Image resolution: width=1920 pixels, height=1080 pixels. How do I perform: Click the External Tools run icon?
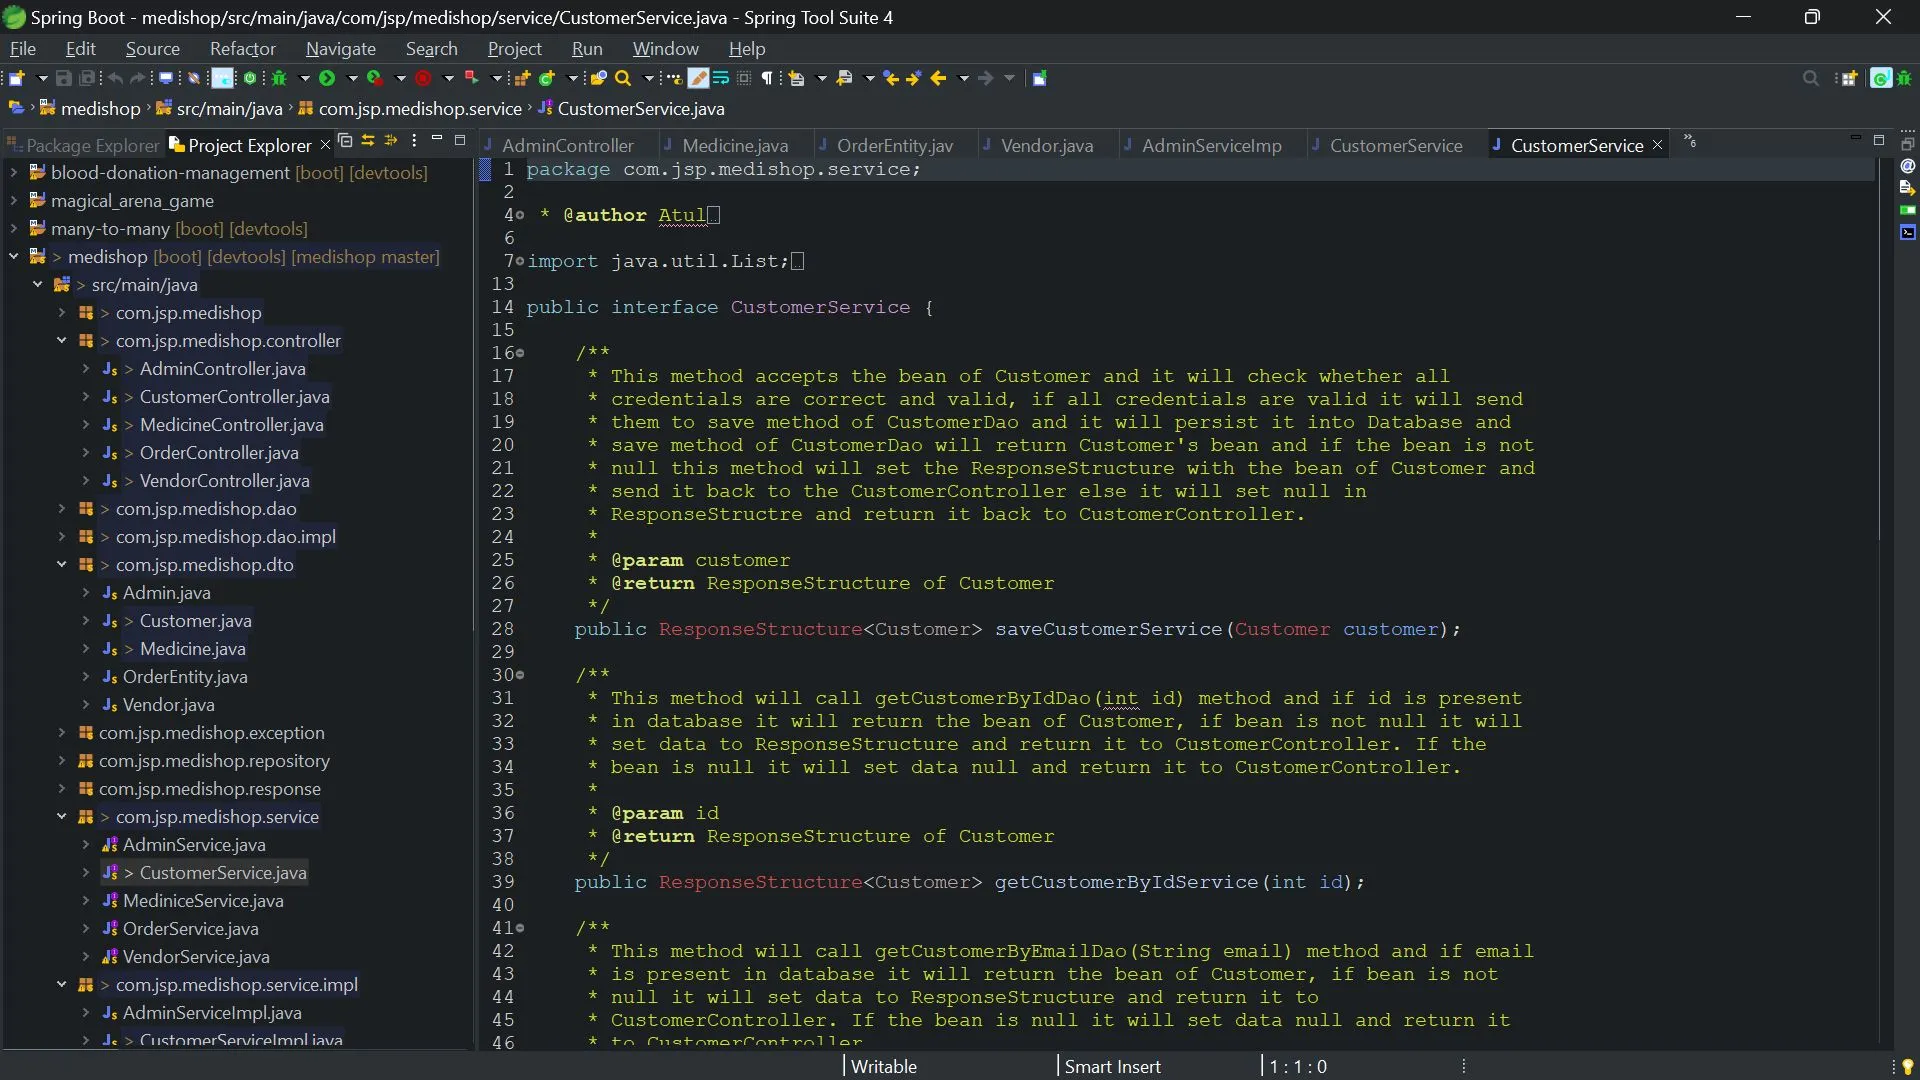471,78
